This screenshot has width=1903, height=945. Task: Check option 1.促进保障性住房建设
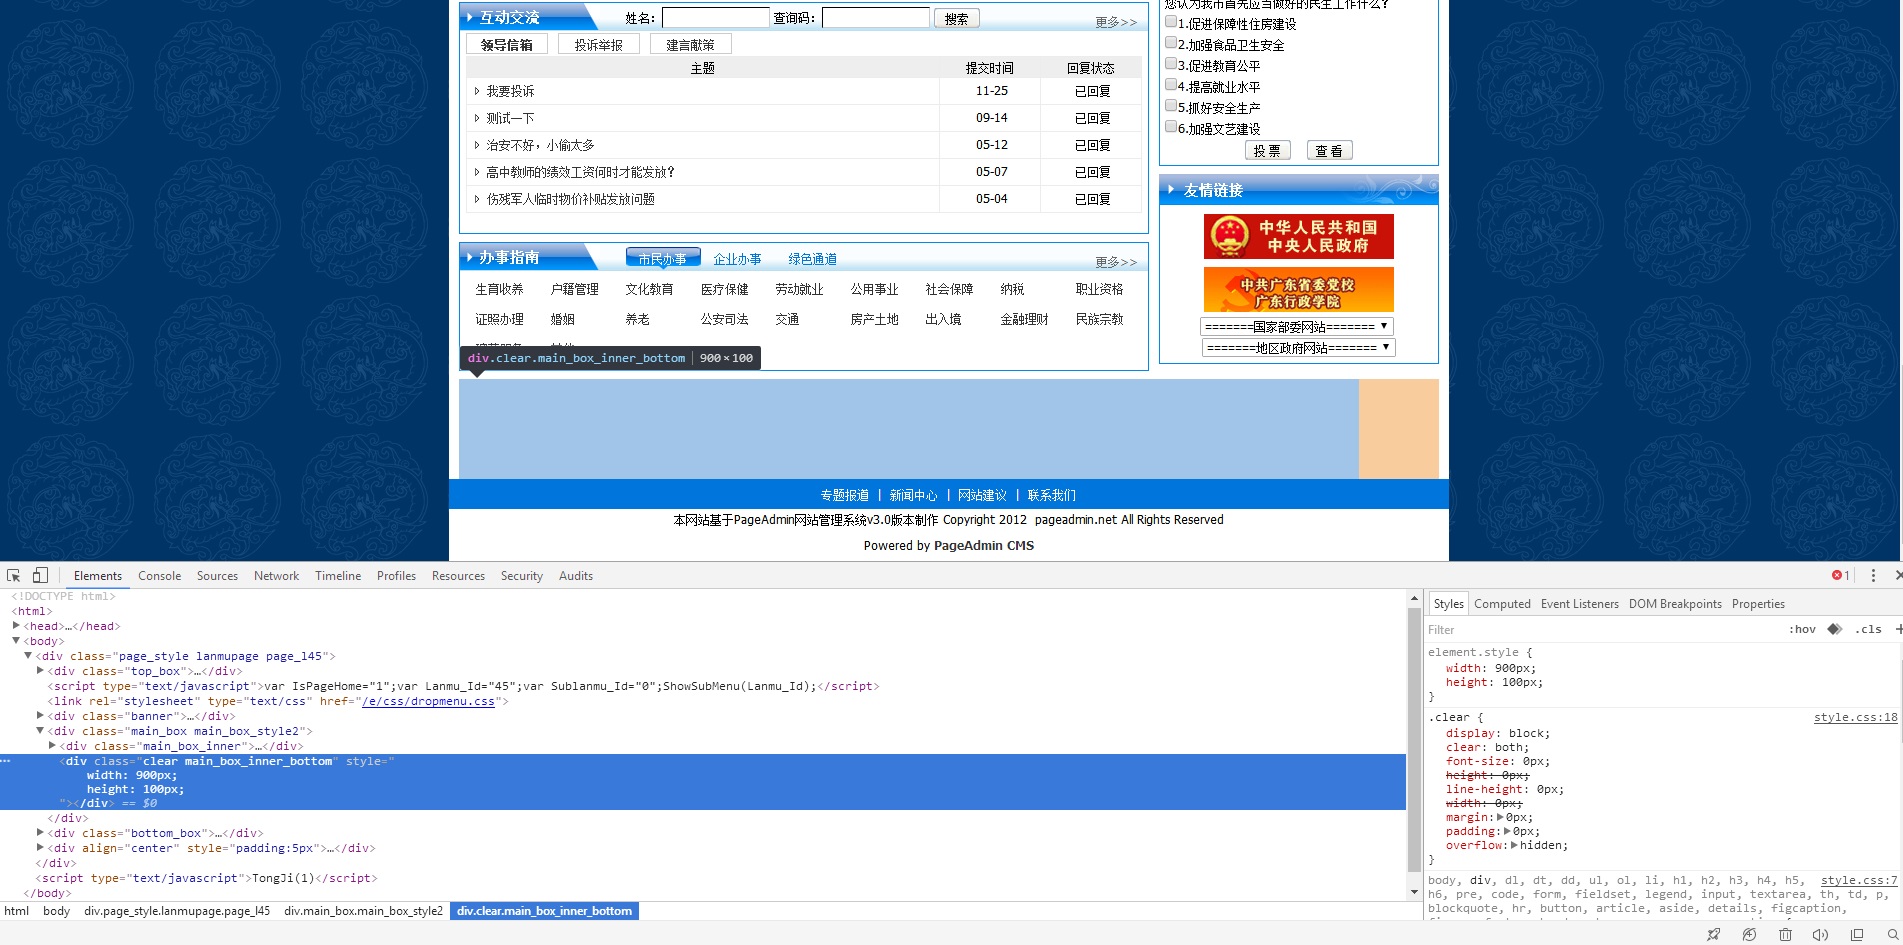tap(1171, 22)
